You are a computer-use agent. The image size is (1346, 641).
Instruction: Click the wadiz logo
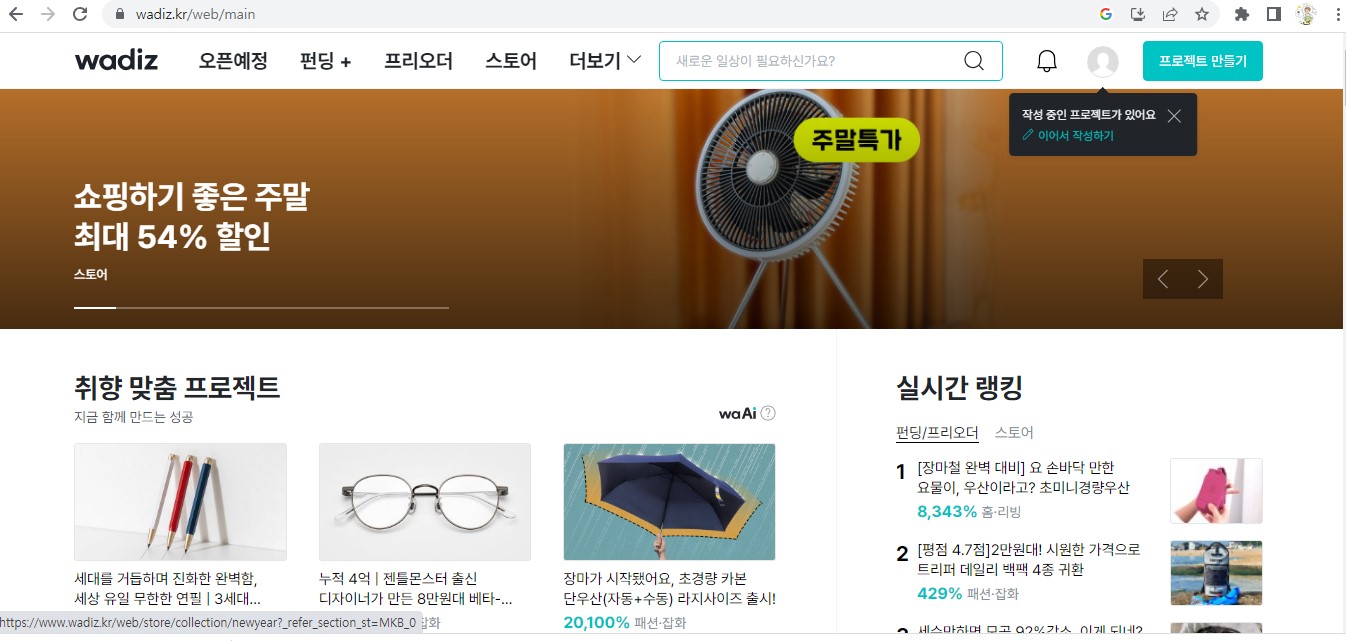[x=116, y=60]
